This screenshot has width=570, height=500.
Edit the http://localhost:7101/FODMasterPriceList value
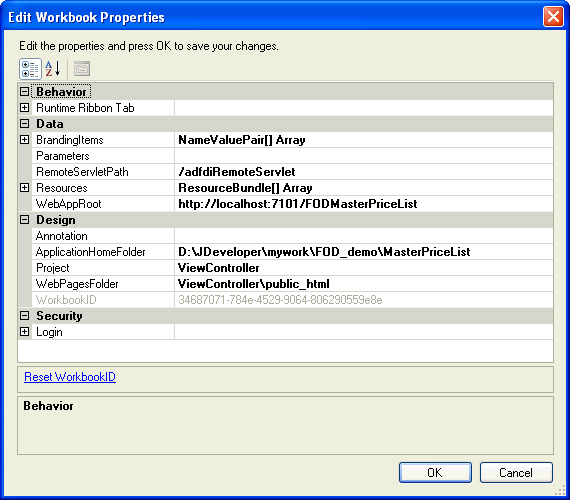[x=364, y=204]
